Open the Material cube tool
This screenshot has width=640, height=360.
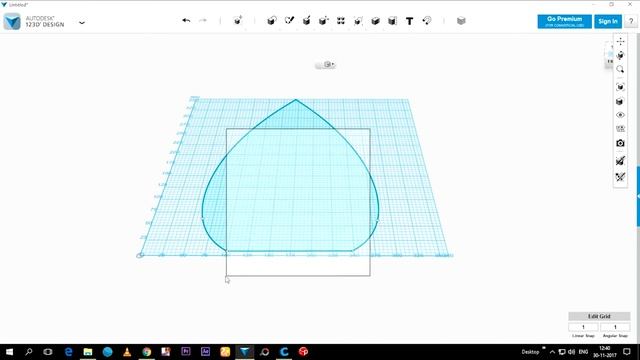(461, 20)
